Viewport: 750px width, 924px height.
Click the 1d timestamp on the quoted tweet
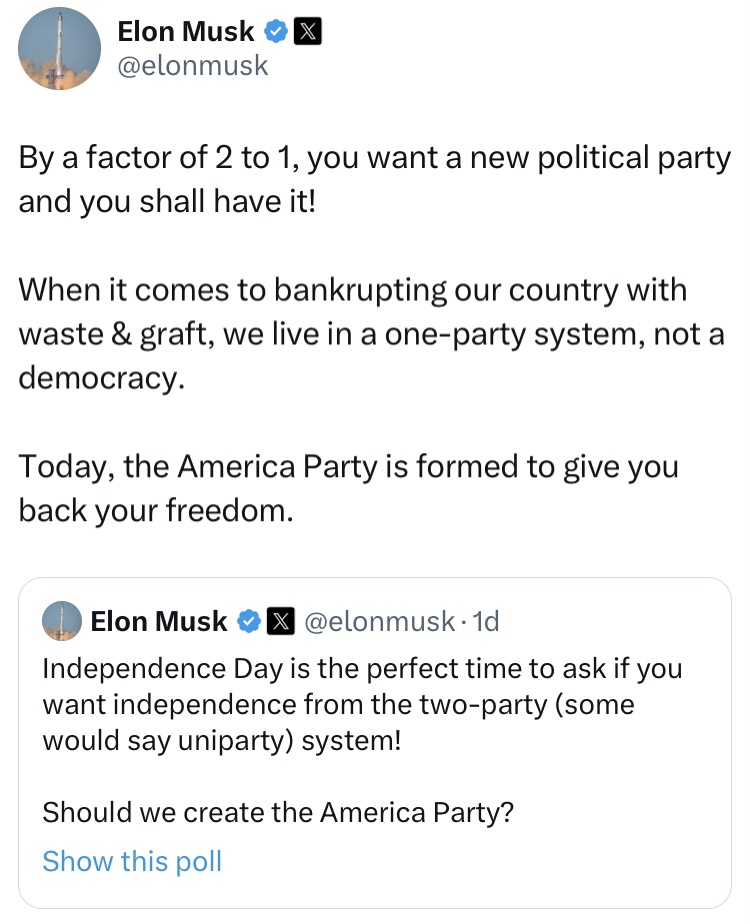pyautogui.click(x=484, y=622)
